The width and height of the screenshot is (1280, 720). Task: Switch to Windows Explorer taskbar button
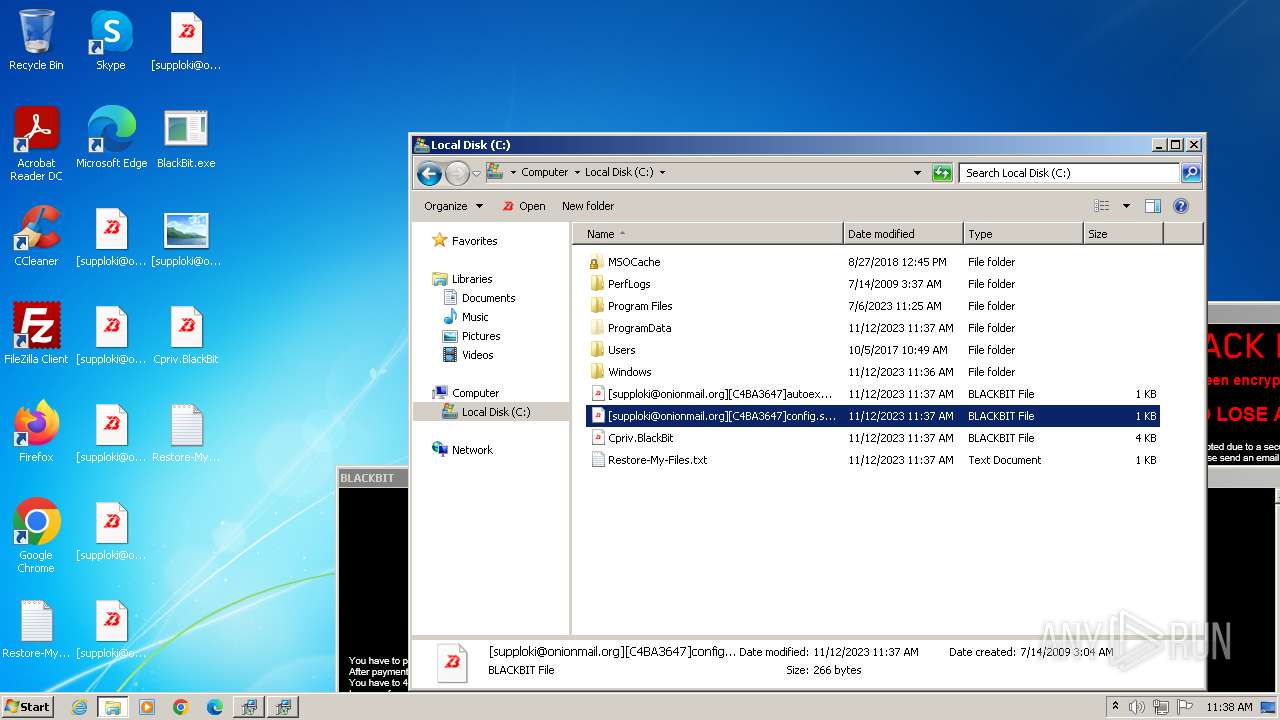[x=113, y=707]
